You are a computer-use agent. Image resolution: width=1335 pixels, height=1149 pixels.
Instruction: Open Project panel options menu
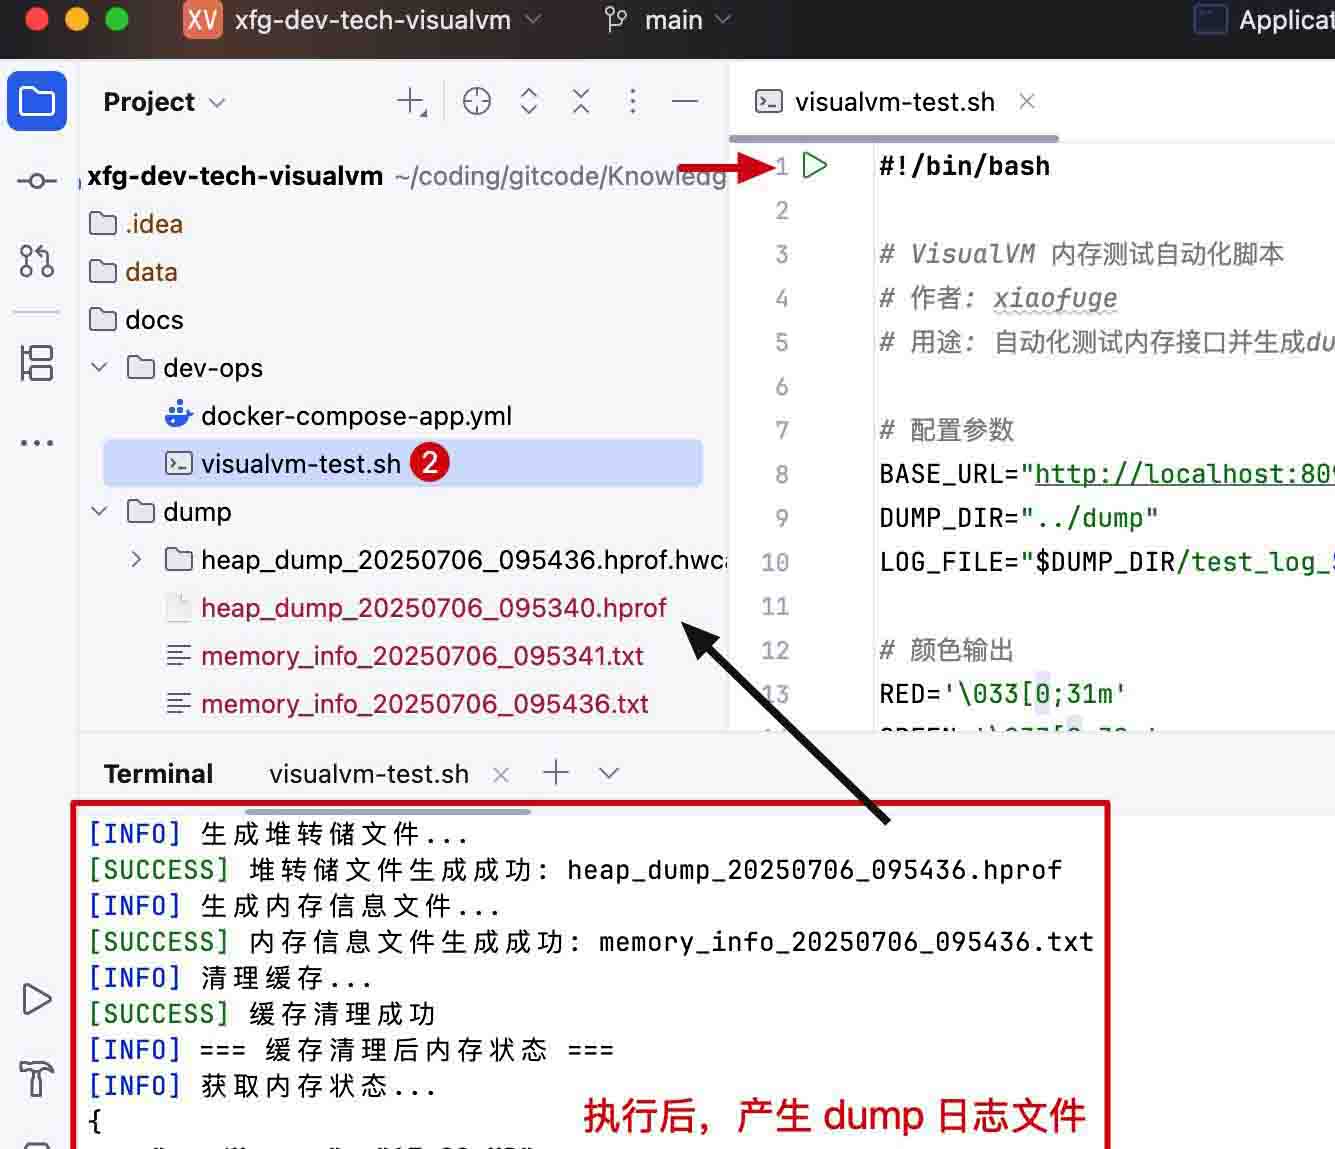pyautogui.click(x=632, y=101)
